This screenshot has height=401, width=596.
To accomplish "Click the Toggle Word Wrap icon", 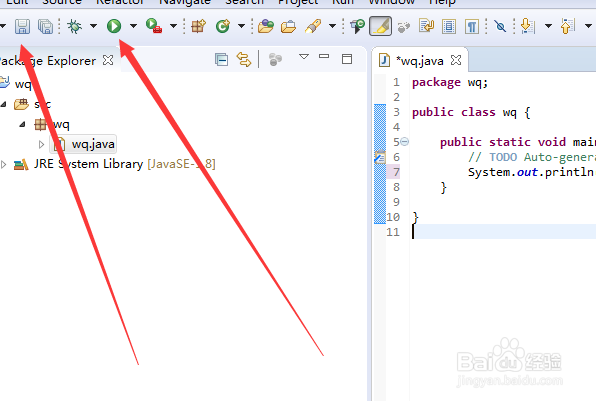I will pos(426,26).
